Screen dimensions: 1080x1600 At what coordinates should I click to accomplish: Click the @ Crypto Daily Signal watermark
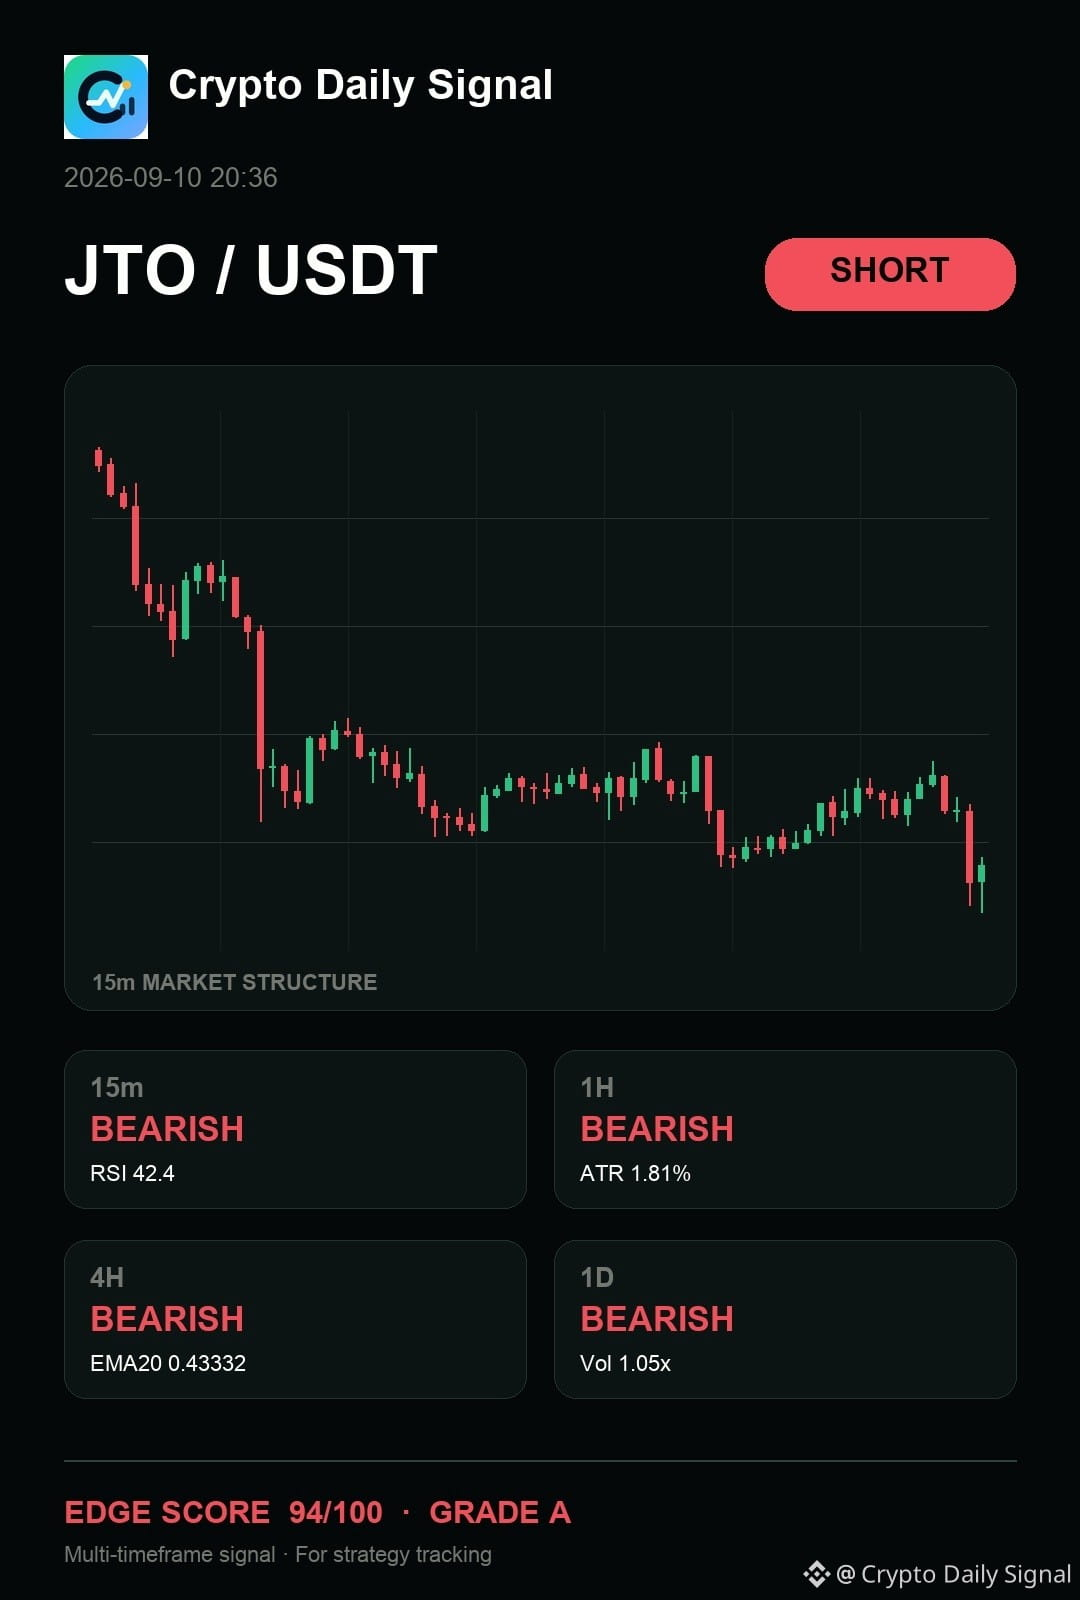(x=954, y=1574)
